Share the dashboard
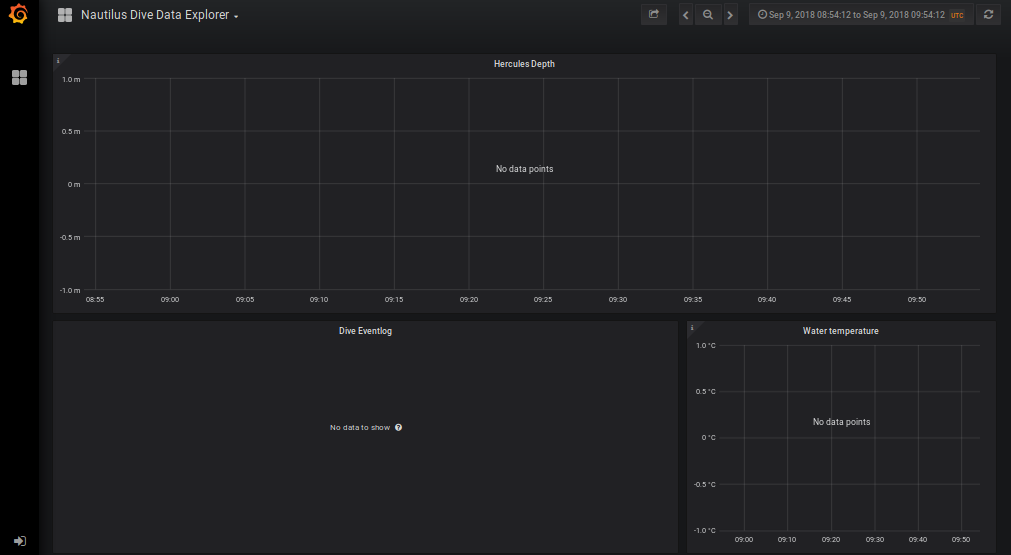The height and width of the screenshot is (555, 1011). pyautogui.click(x=654, y=14)
